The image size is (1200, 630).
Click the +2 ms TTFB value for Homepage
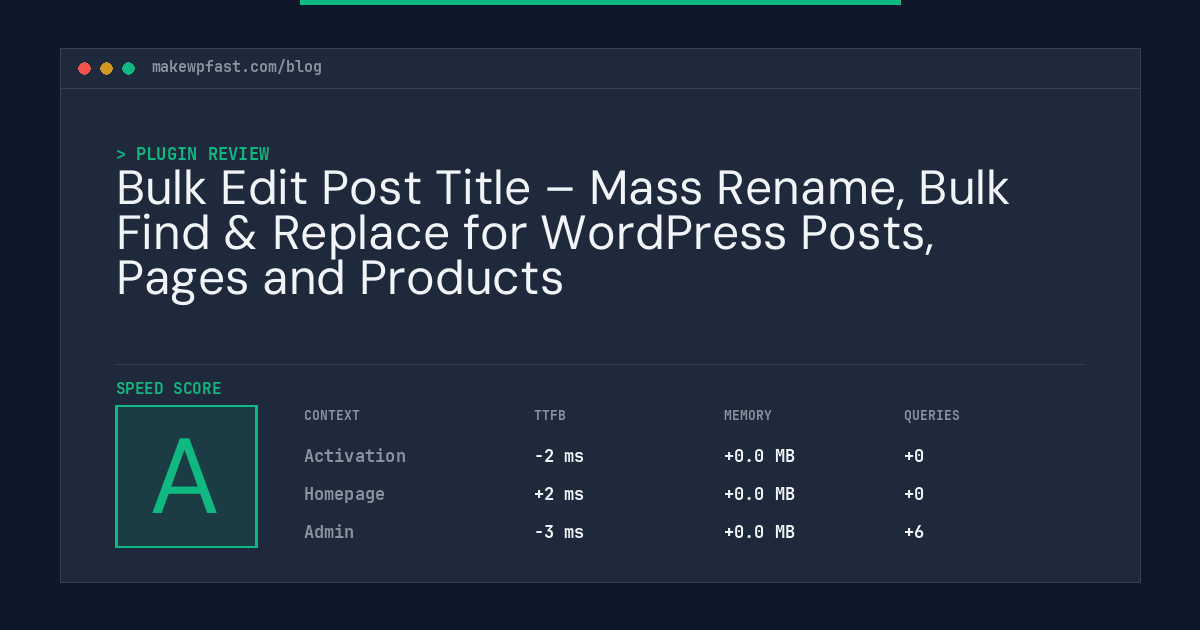point(559,494)
